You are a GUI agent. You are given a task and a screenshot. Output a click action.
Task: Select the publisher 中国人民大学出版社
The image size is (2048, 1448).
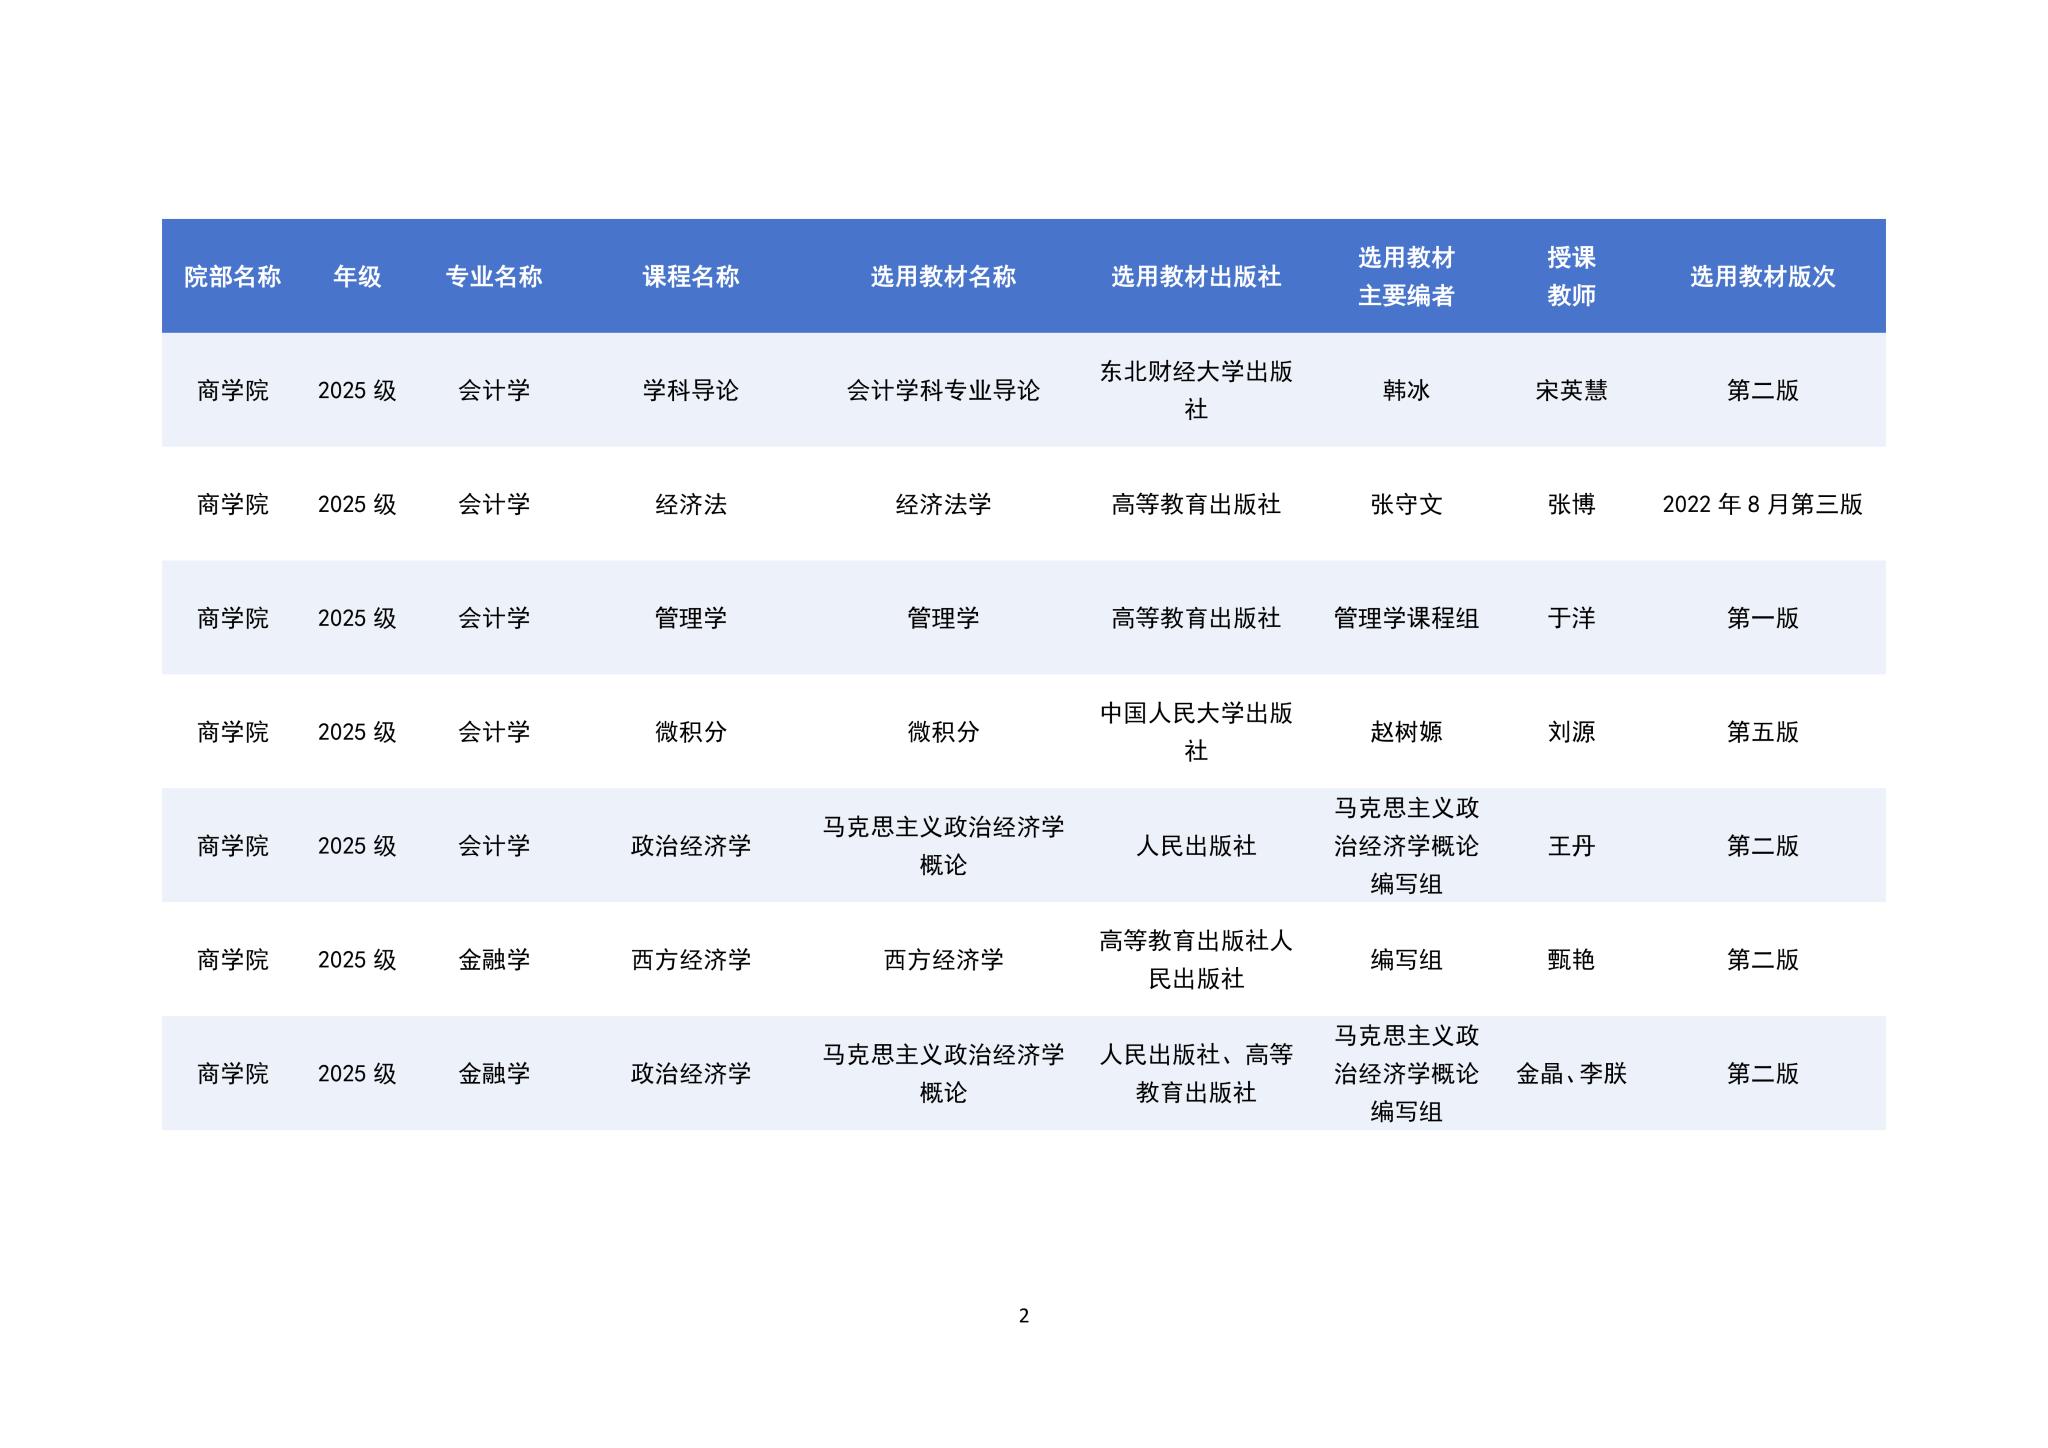click(x=1196, y=732)
